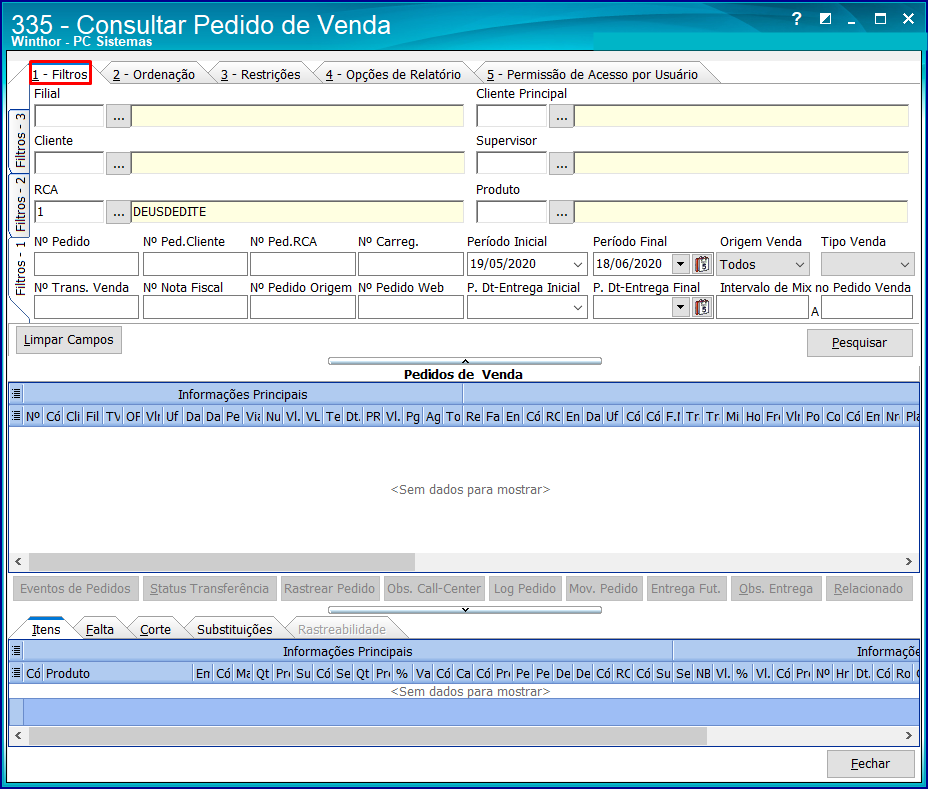Expand the P. Dt-Entrega Inicial dropdown
928x789 pixels.
click(x=578, y=307)
